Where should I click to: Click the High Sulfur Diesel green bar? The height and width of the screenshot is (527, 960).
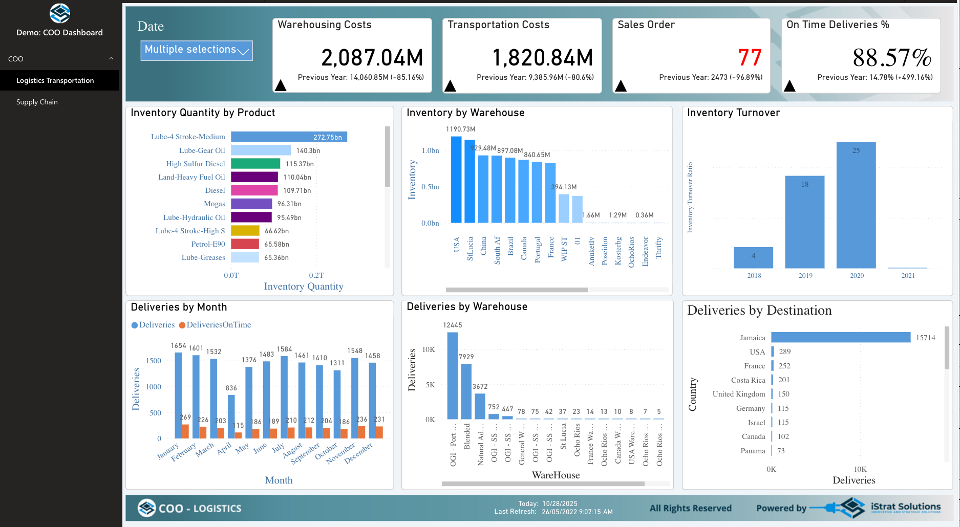click(x=255, y=164)
